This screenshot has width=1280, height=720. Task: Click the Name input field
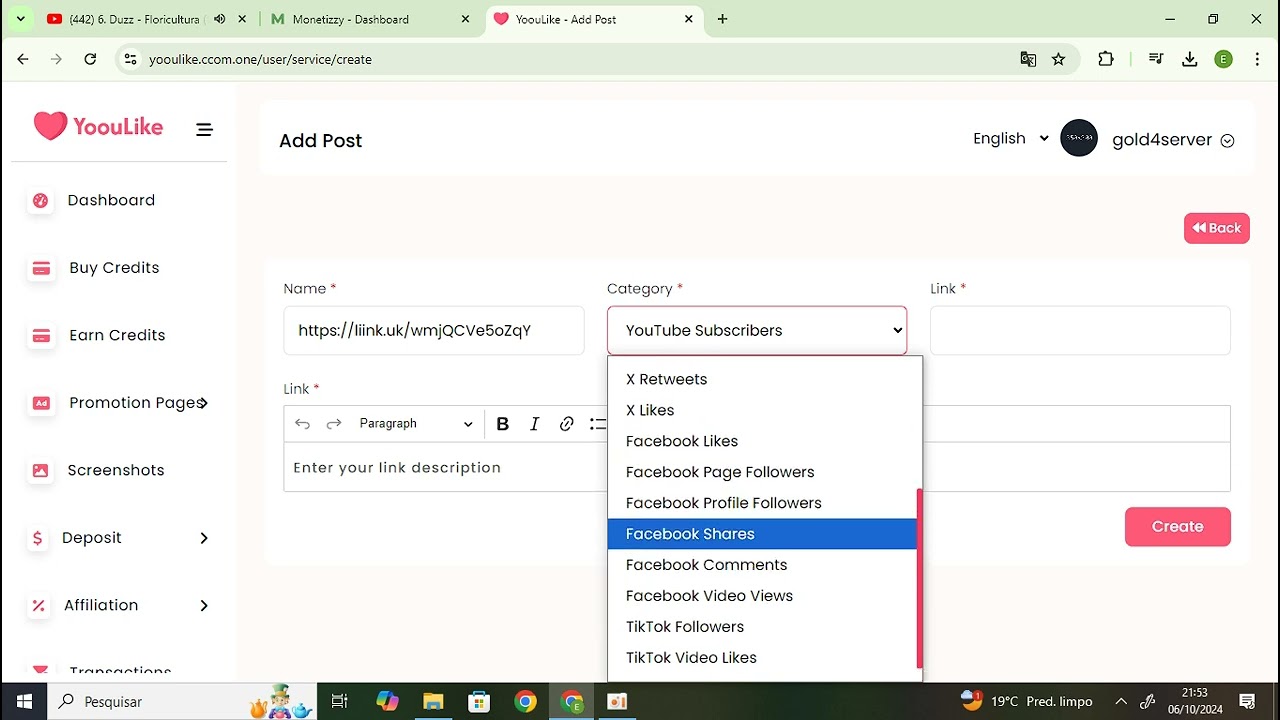point(434,330)
